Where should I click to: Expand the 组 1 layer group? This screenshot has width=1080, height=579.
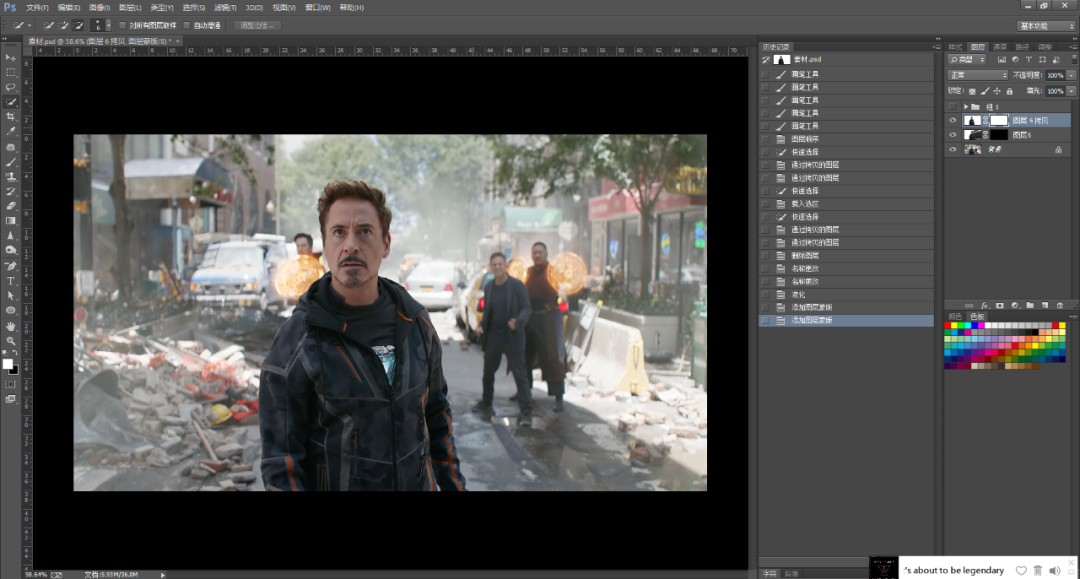965,106
